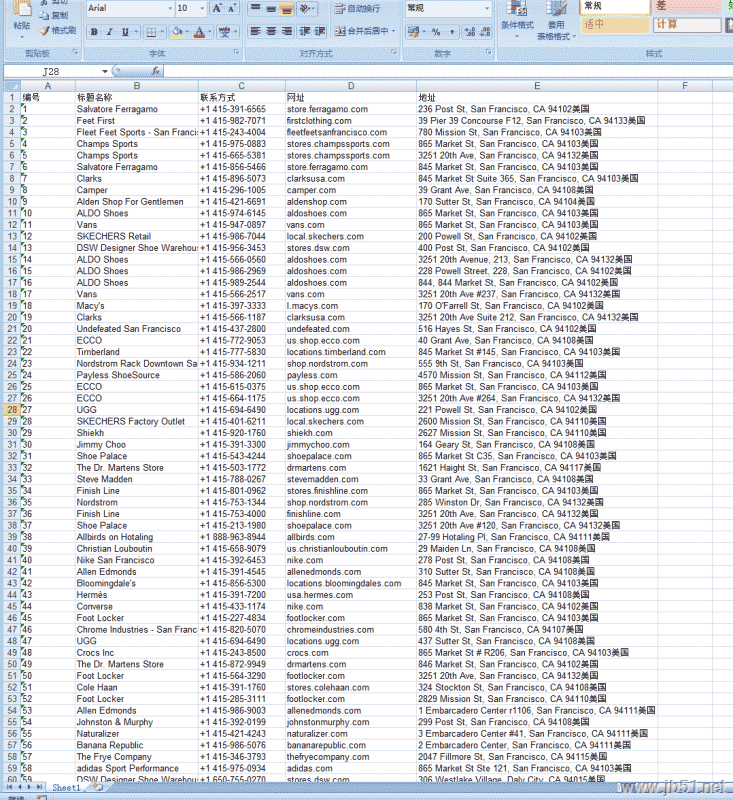Apply comma style number format
The height and width of the screenshot is (800, 733).
click(x=452, y=32)
